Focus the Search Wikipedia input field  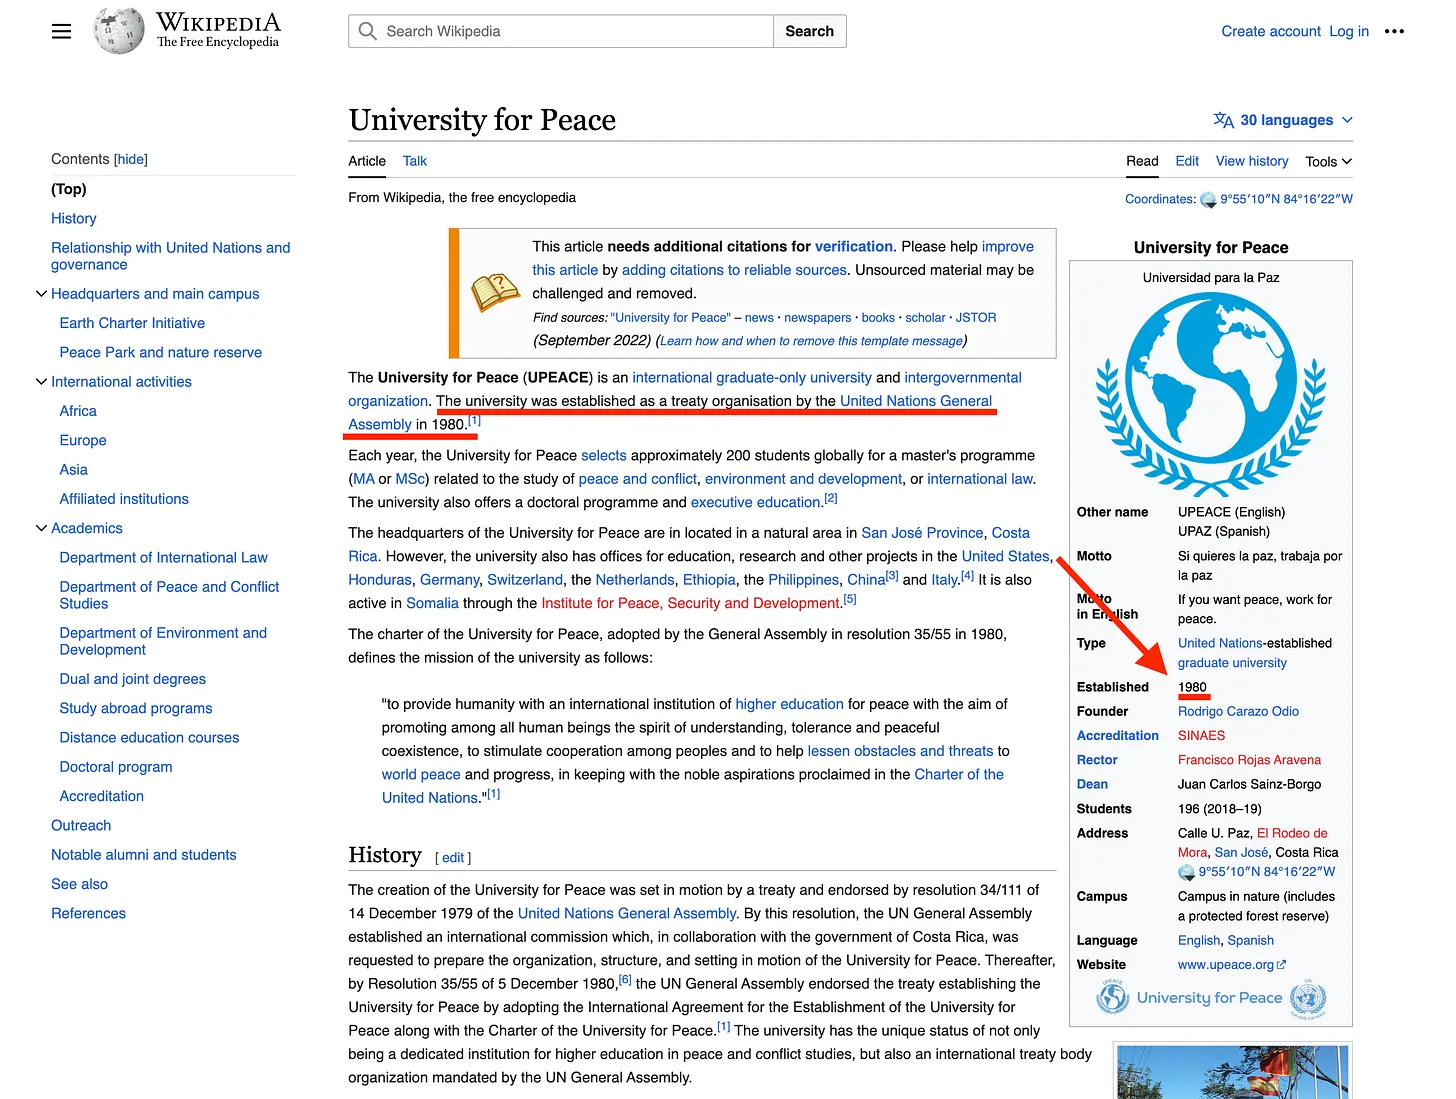point(561,31)
